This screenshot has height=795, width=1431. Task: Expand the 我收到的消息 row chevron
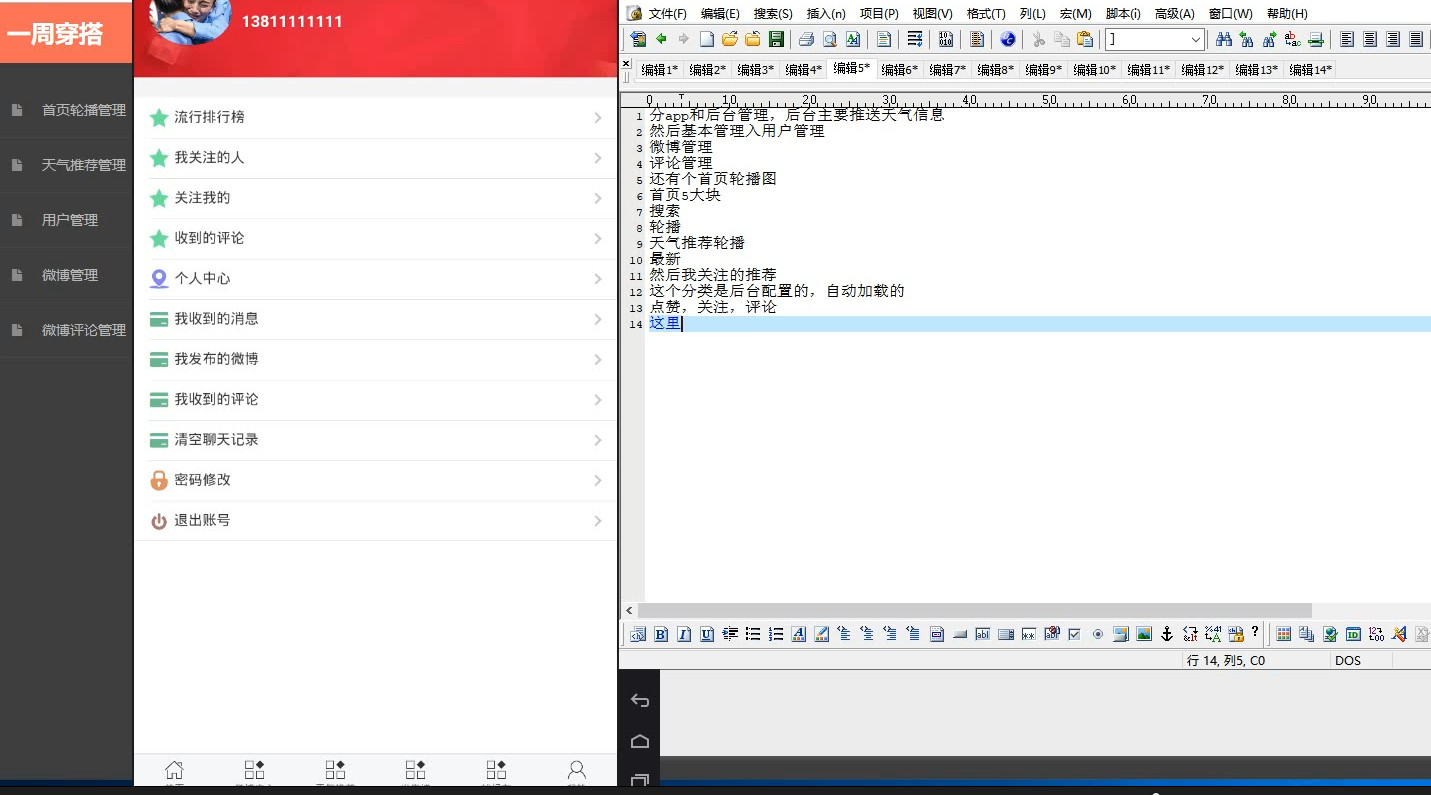pos(598,319)
